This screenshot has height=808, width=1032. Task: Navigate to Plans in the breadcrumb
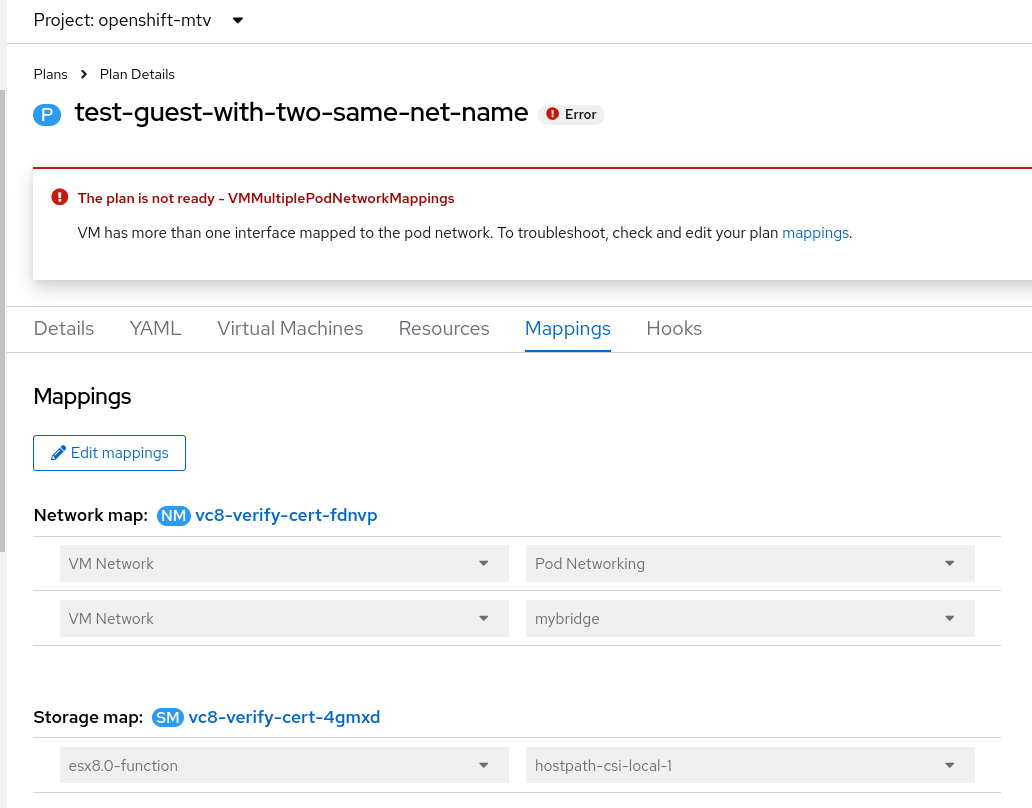point(51,74)
